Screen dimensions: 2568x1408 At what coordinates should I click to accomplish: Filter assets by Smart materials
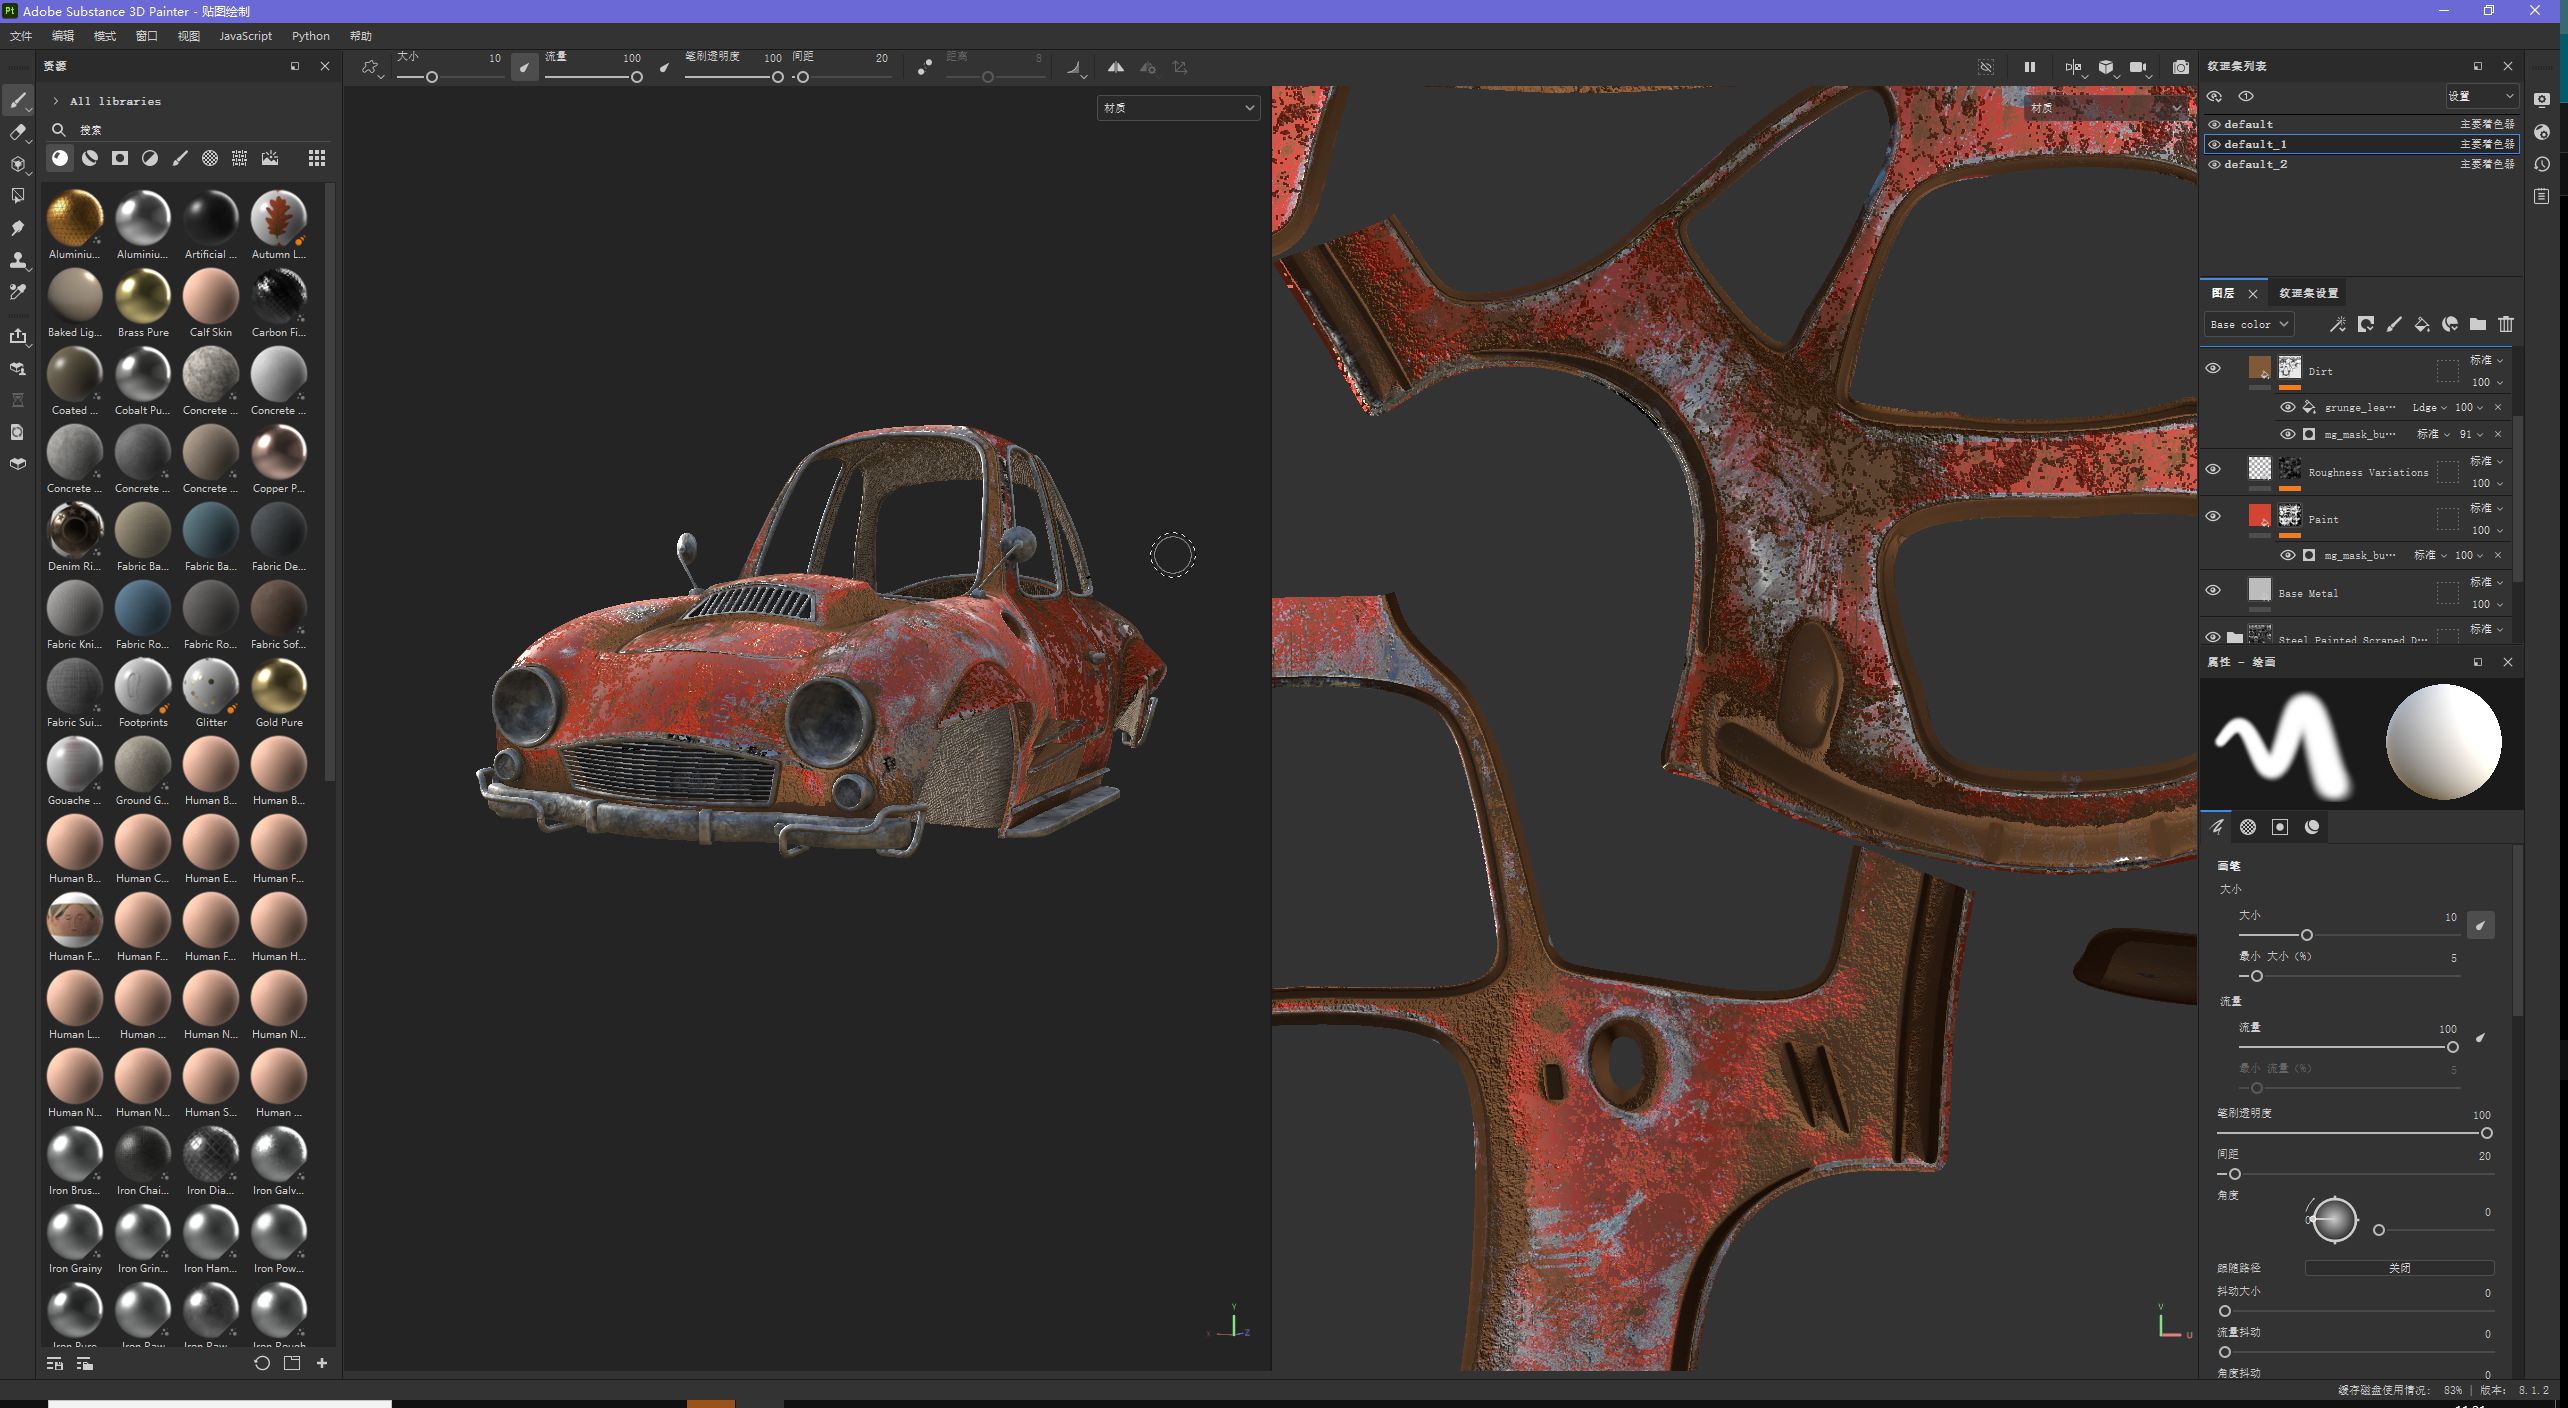(90, 158)
